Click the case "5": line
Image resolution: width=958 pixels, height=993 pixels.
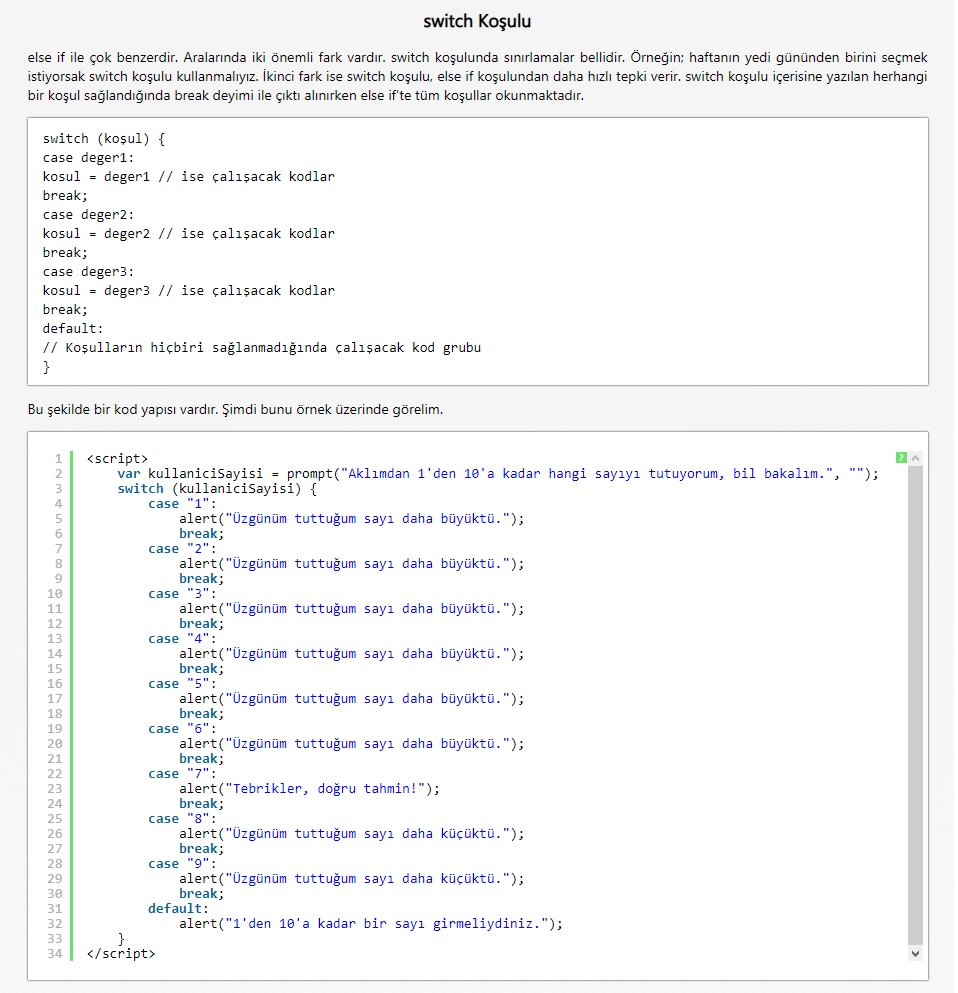pyautogui.click(x=182, y=684)
